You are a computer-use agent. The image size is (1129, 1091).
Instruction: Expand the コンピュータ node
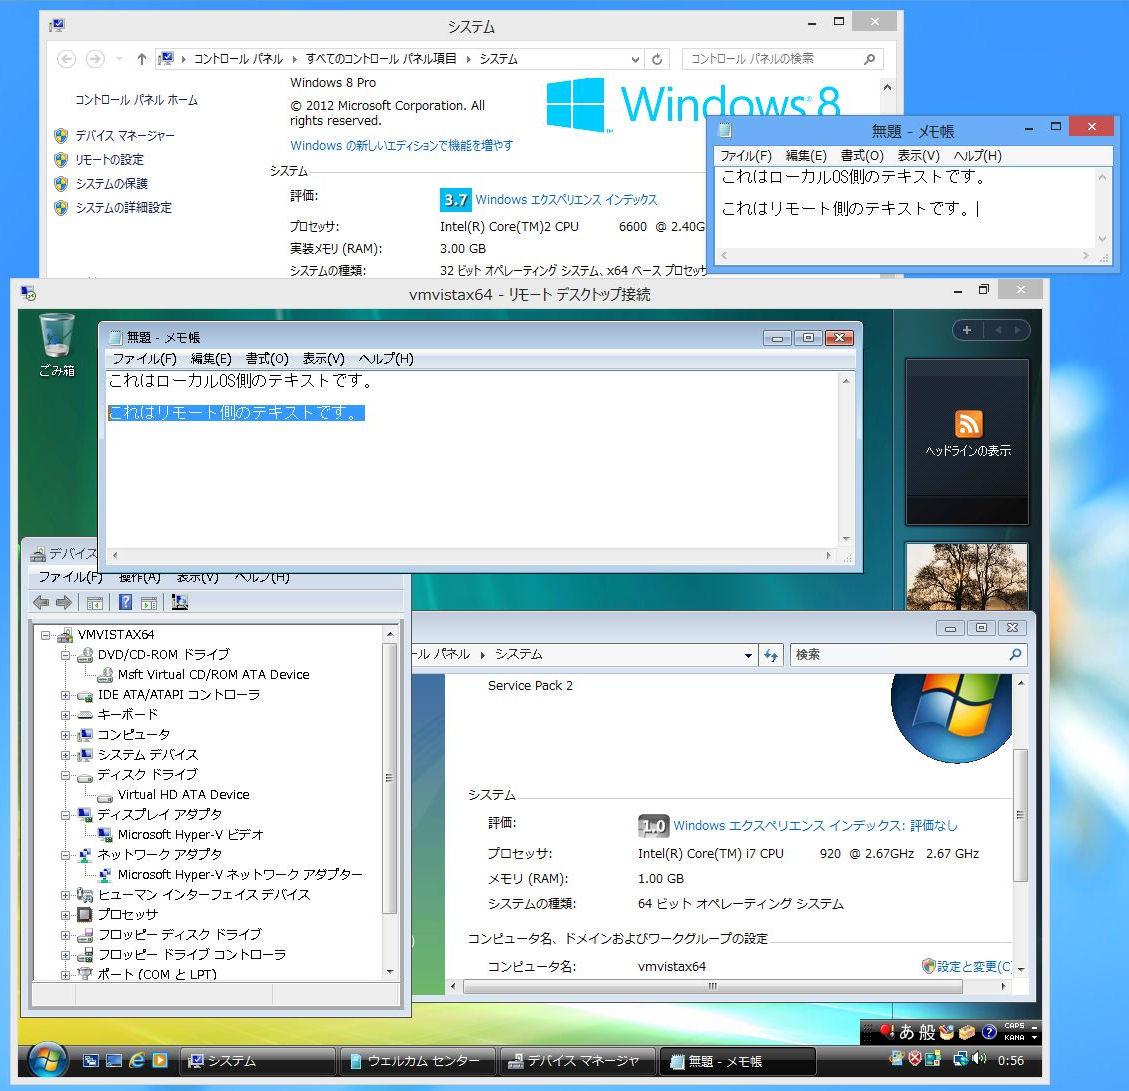click(66, 735)
